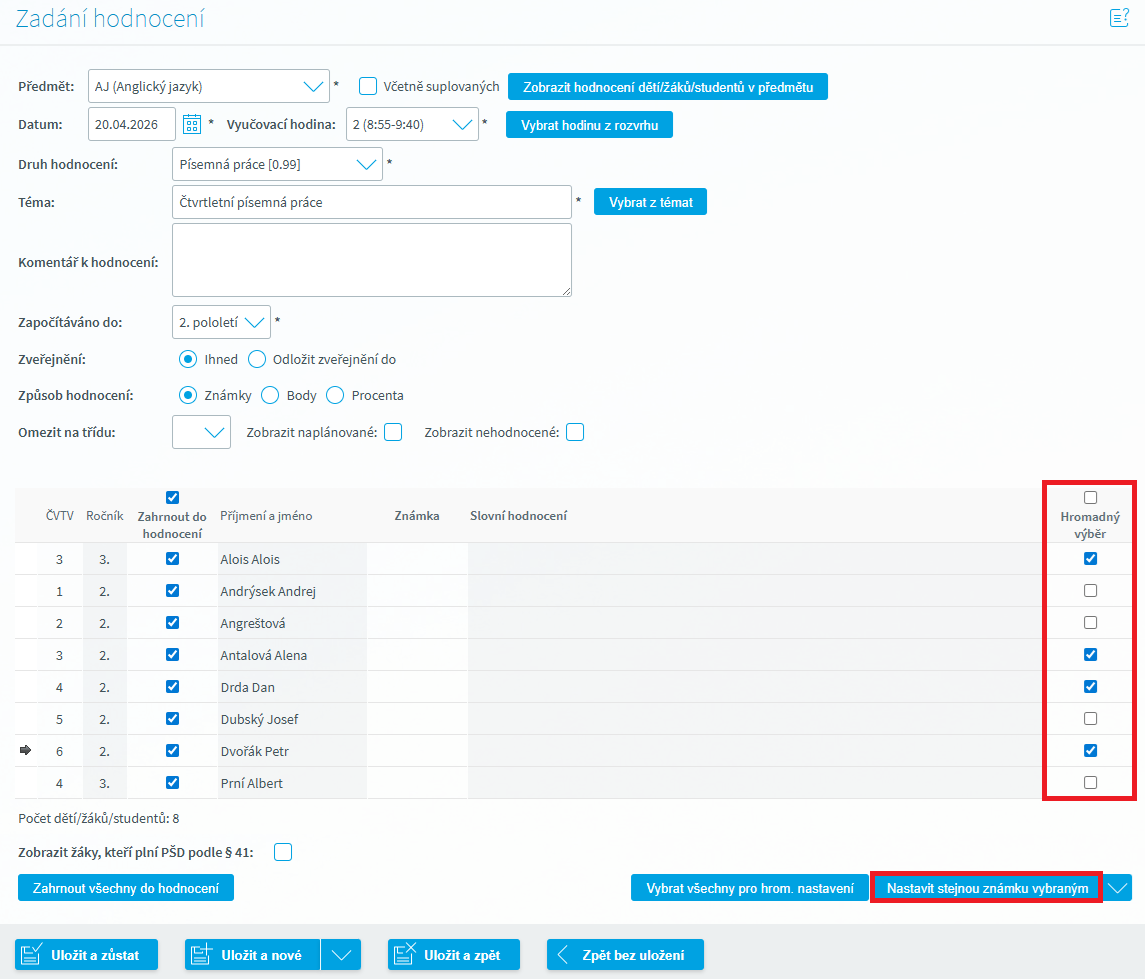Viewport: 1145px width, 979px height.
Task: Check Hromadný výběr for Andrýsek Andrej
Action: (x=1090, y=591)
